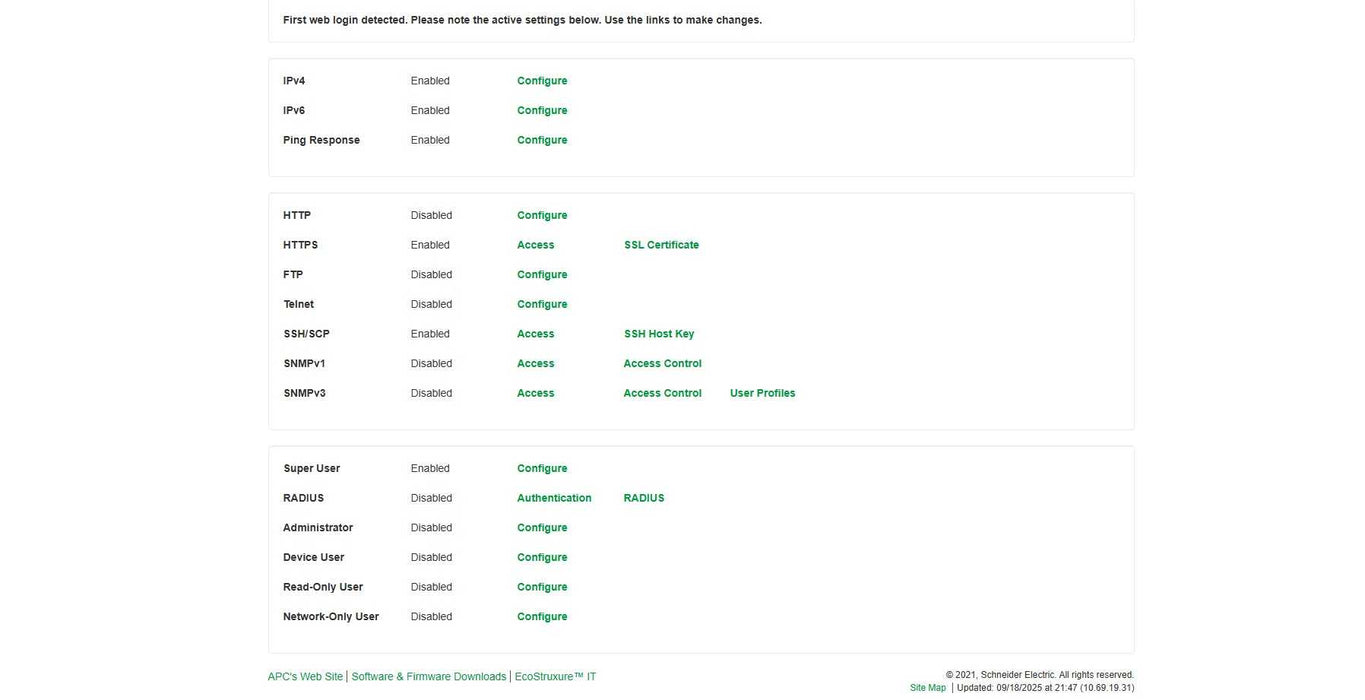View the SSL Certificate settings
Screen dimensions: 1365x700
coord(661,245)
